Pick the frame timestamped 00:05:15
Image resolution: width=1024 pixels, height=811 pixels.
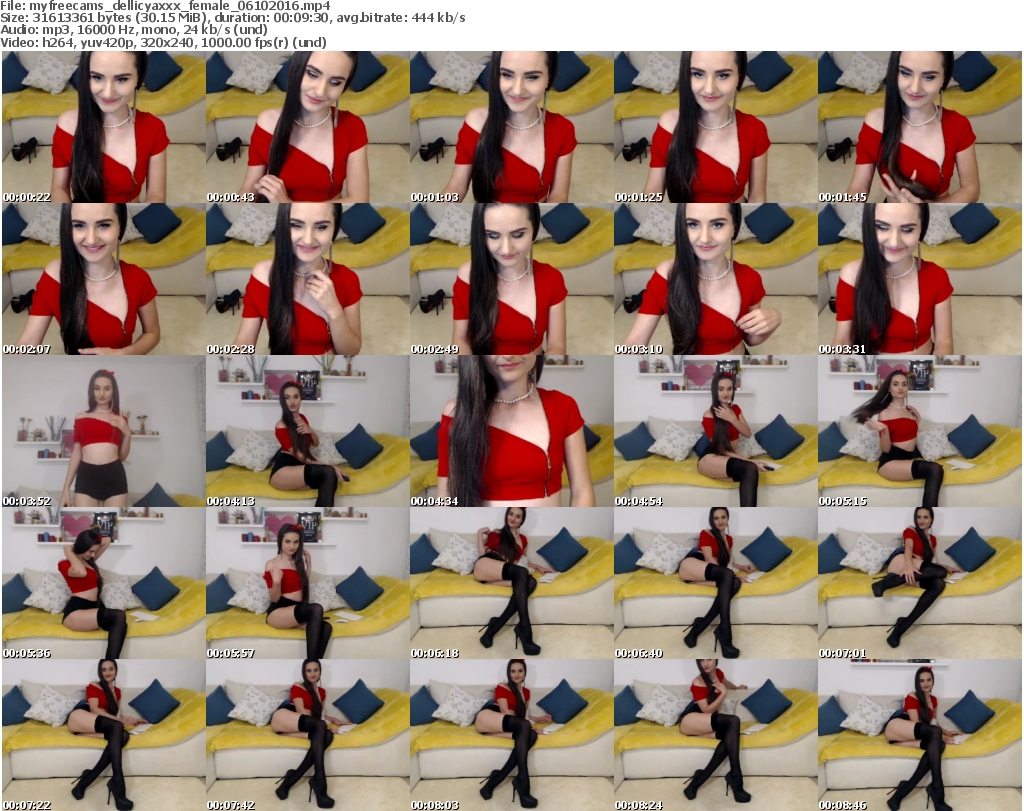[920, 431]
